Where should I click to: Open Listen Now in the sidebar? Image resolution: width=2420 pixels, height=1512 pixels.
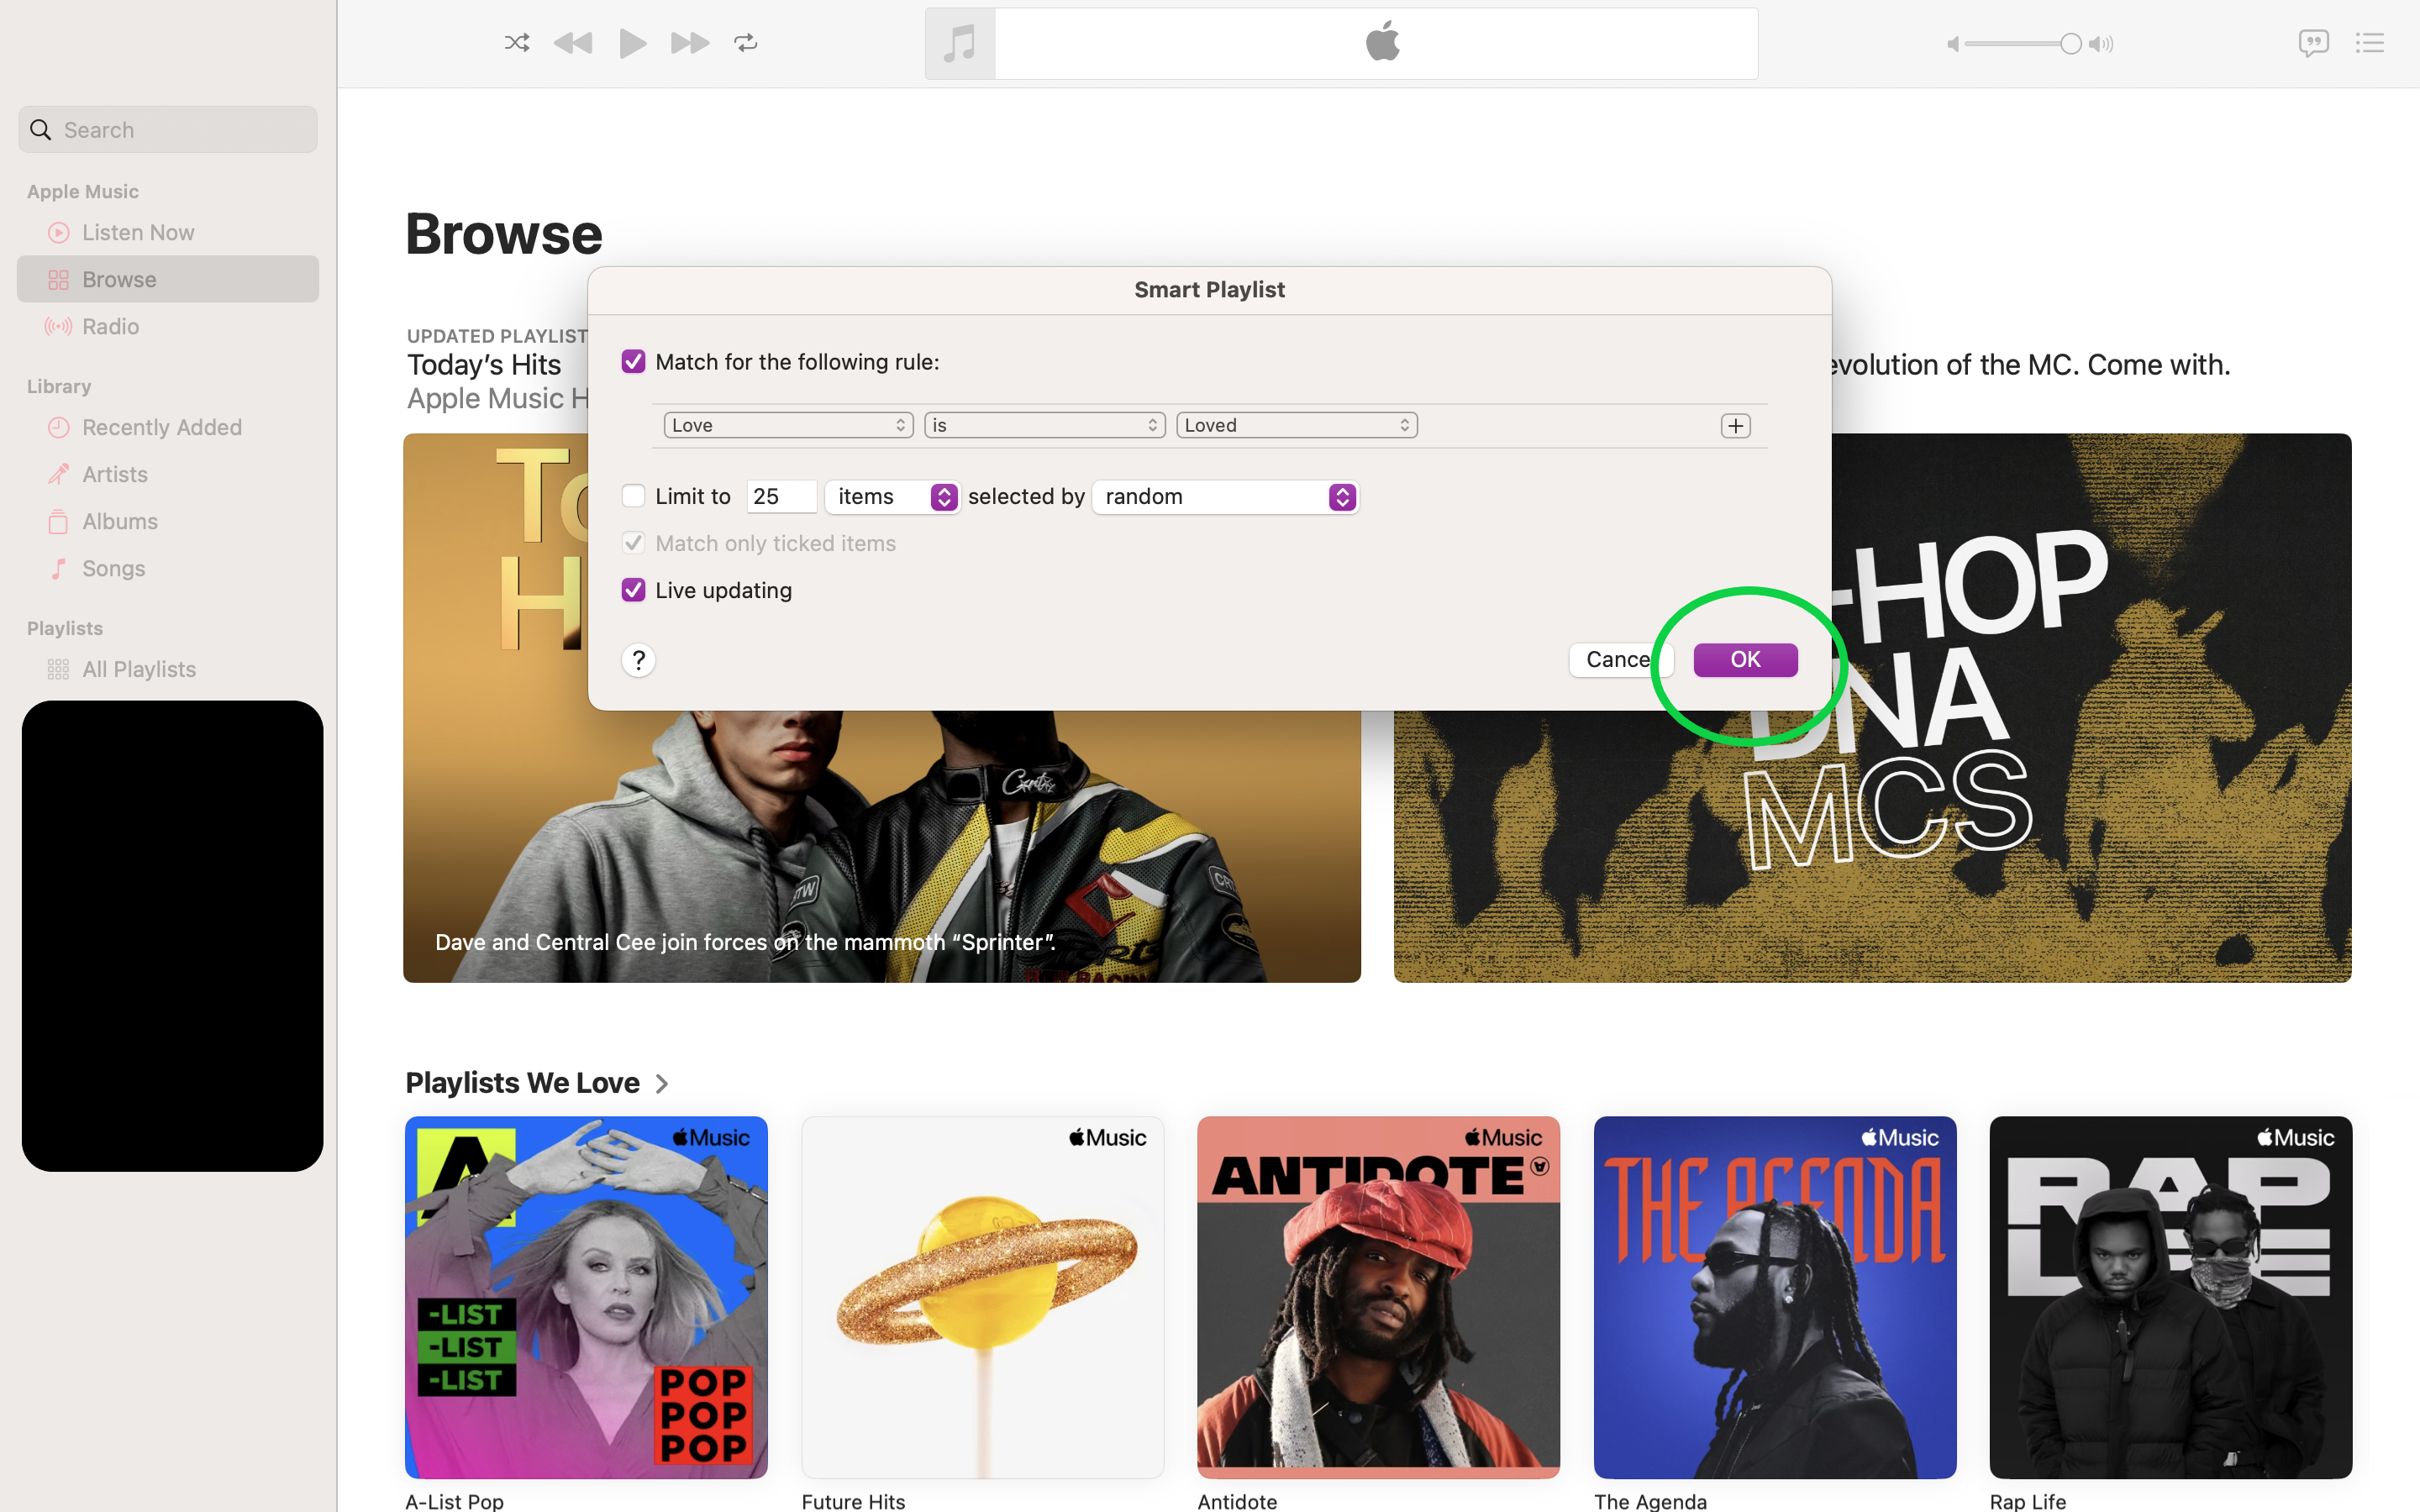pyautogui.click(x=168, y=232)
